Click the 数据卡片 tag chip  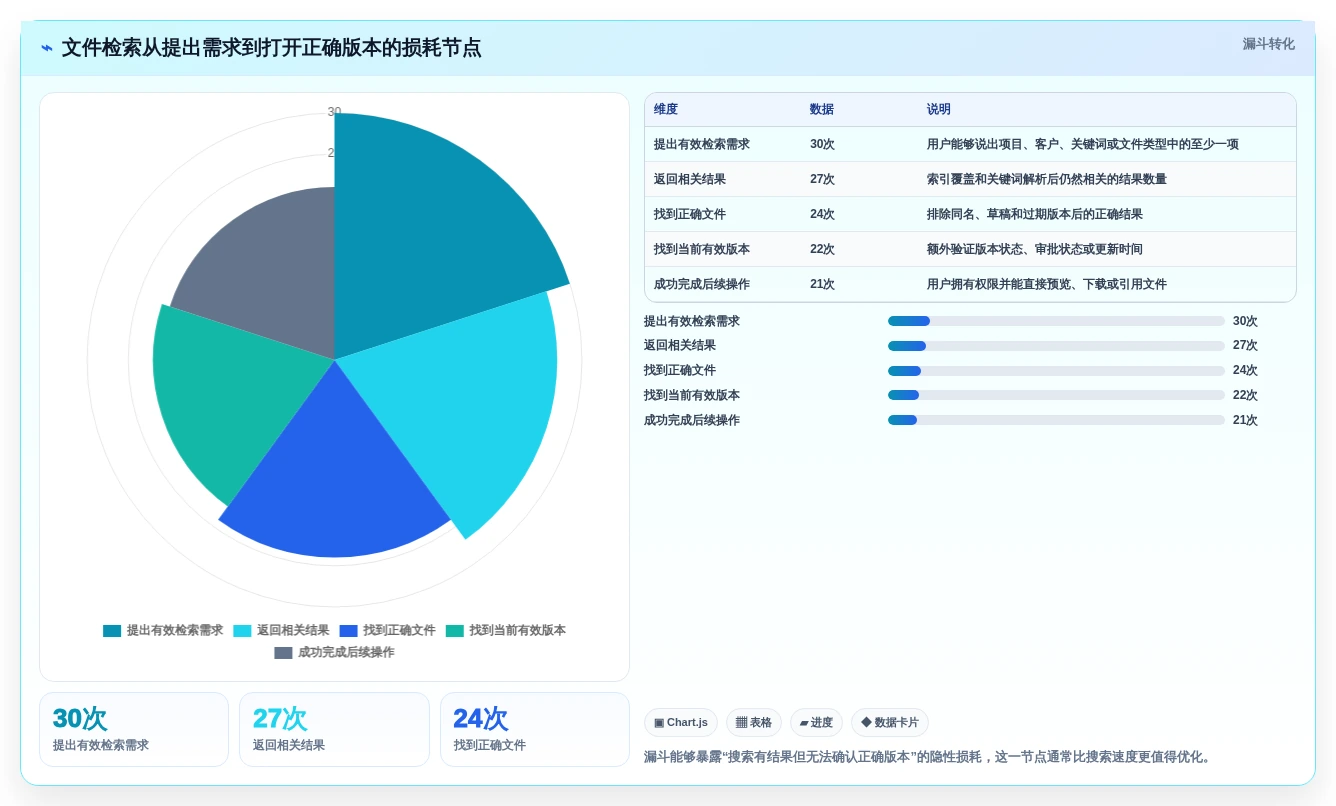point(890,722)
